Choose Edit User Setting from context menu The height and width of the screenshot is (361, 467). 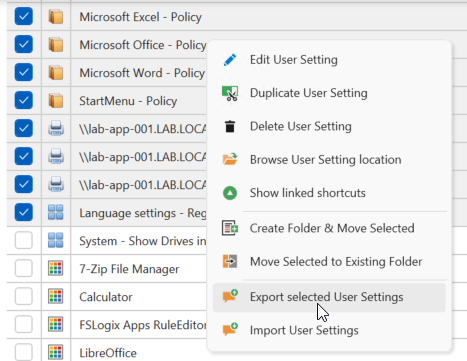coord(329,60)
